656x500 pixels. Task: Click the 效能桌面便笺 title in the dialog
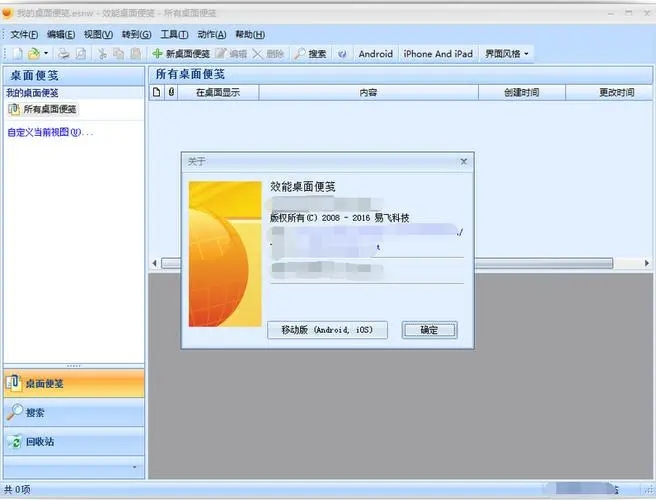[x=302, y=187]
